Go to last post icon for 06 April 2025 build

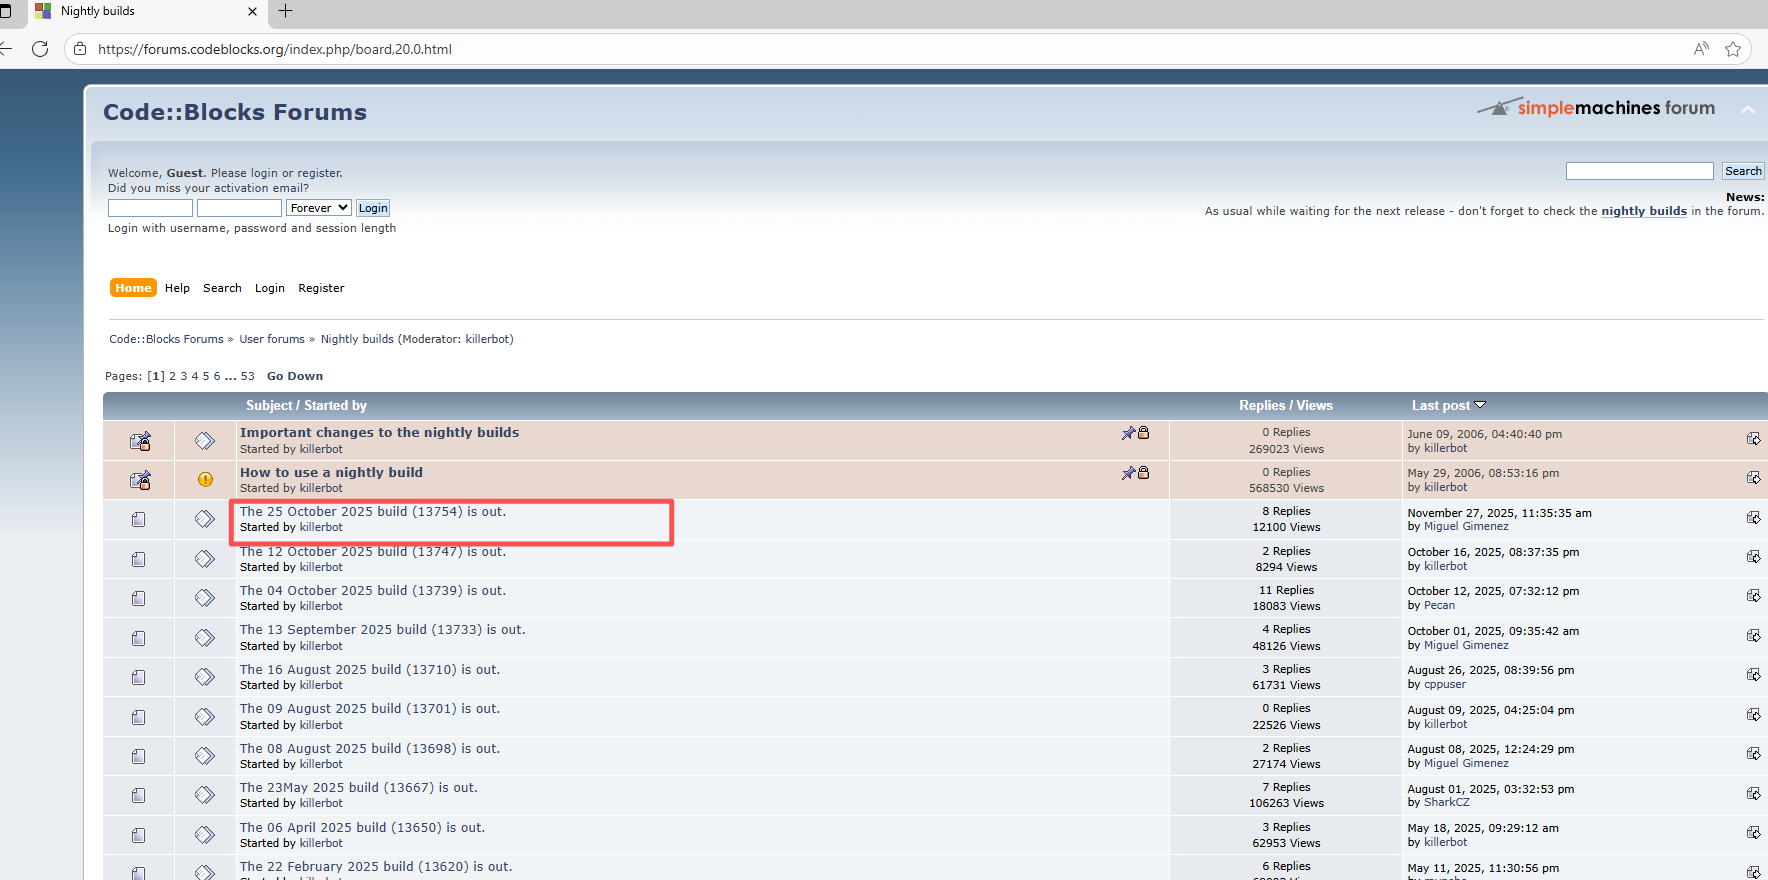coord(1753,833)
